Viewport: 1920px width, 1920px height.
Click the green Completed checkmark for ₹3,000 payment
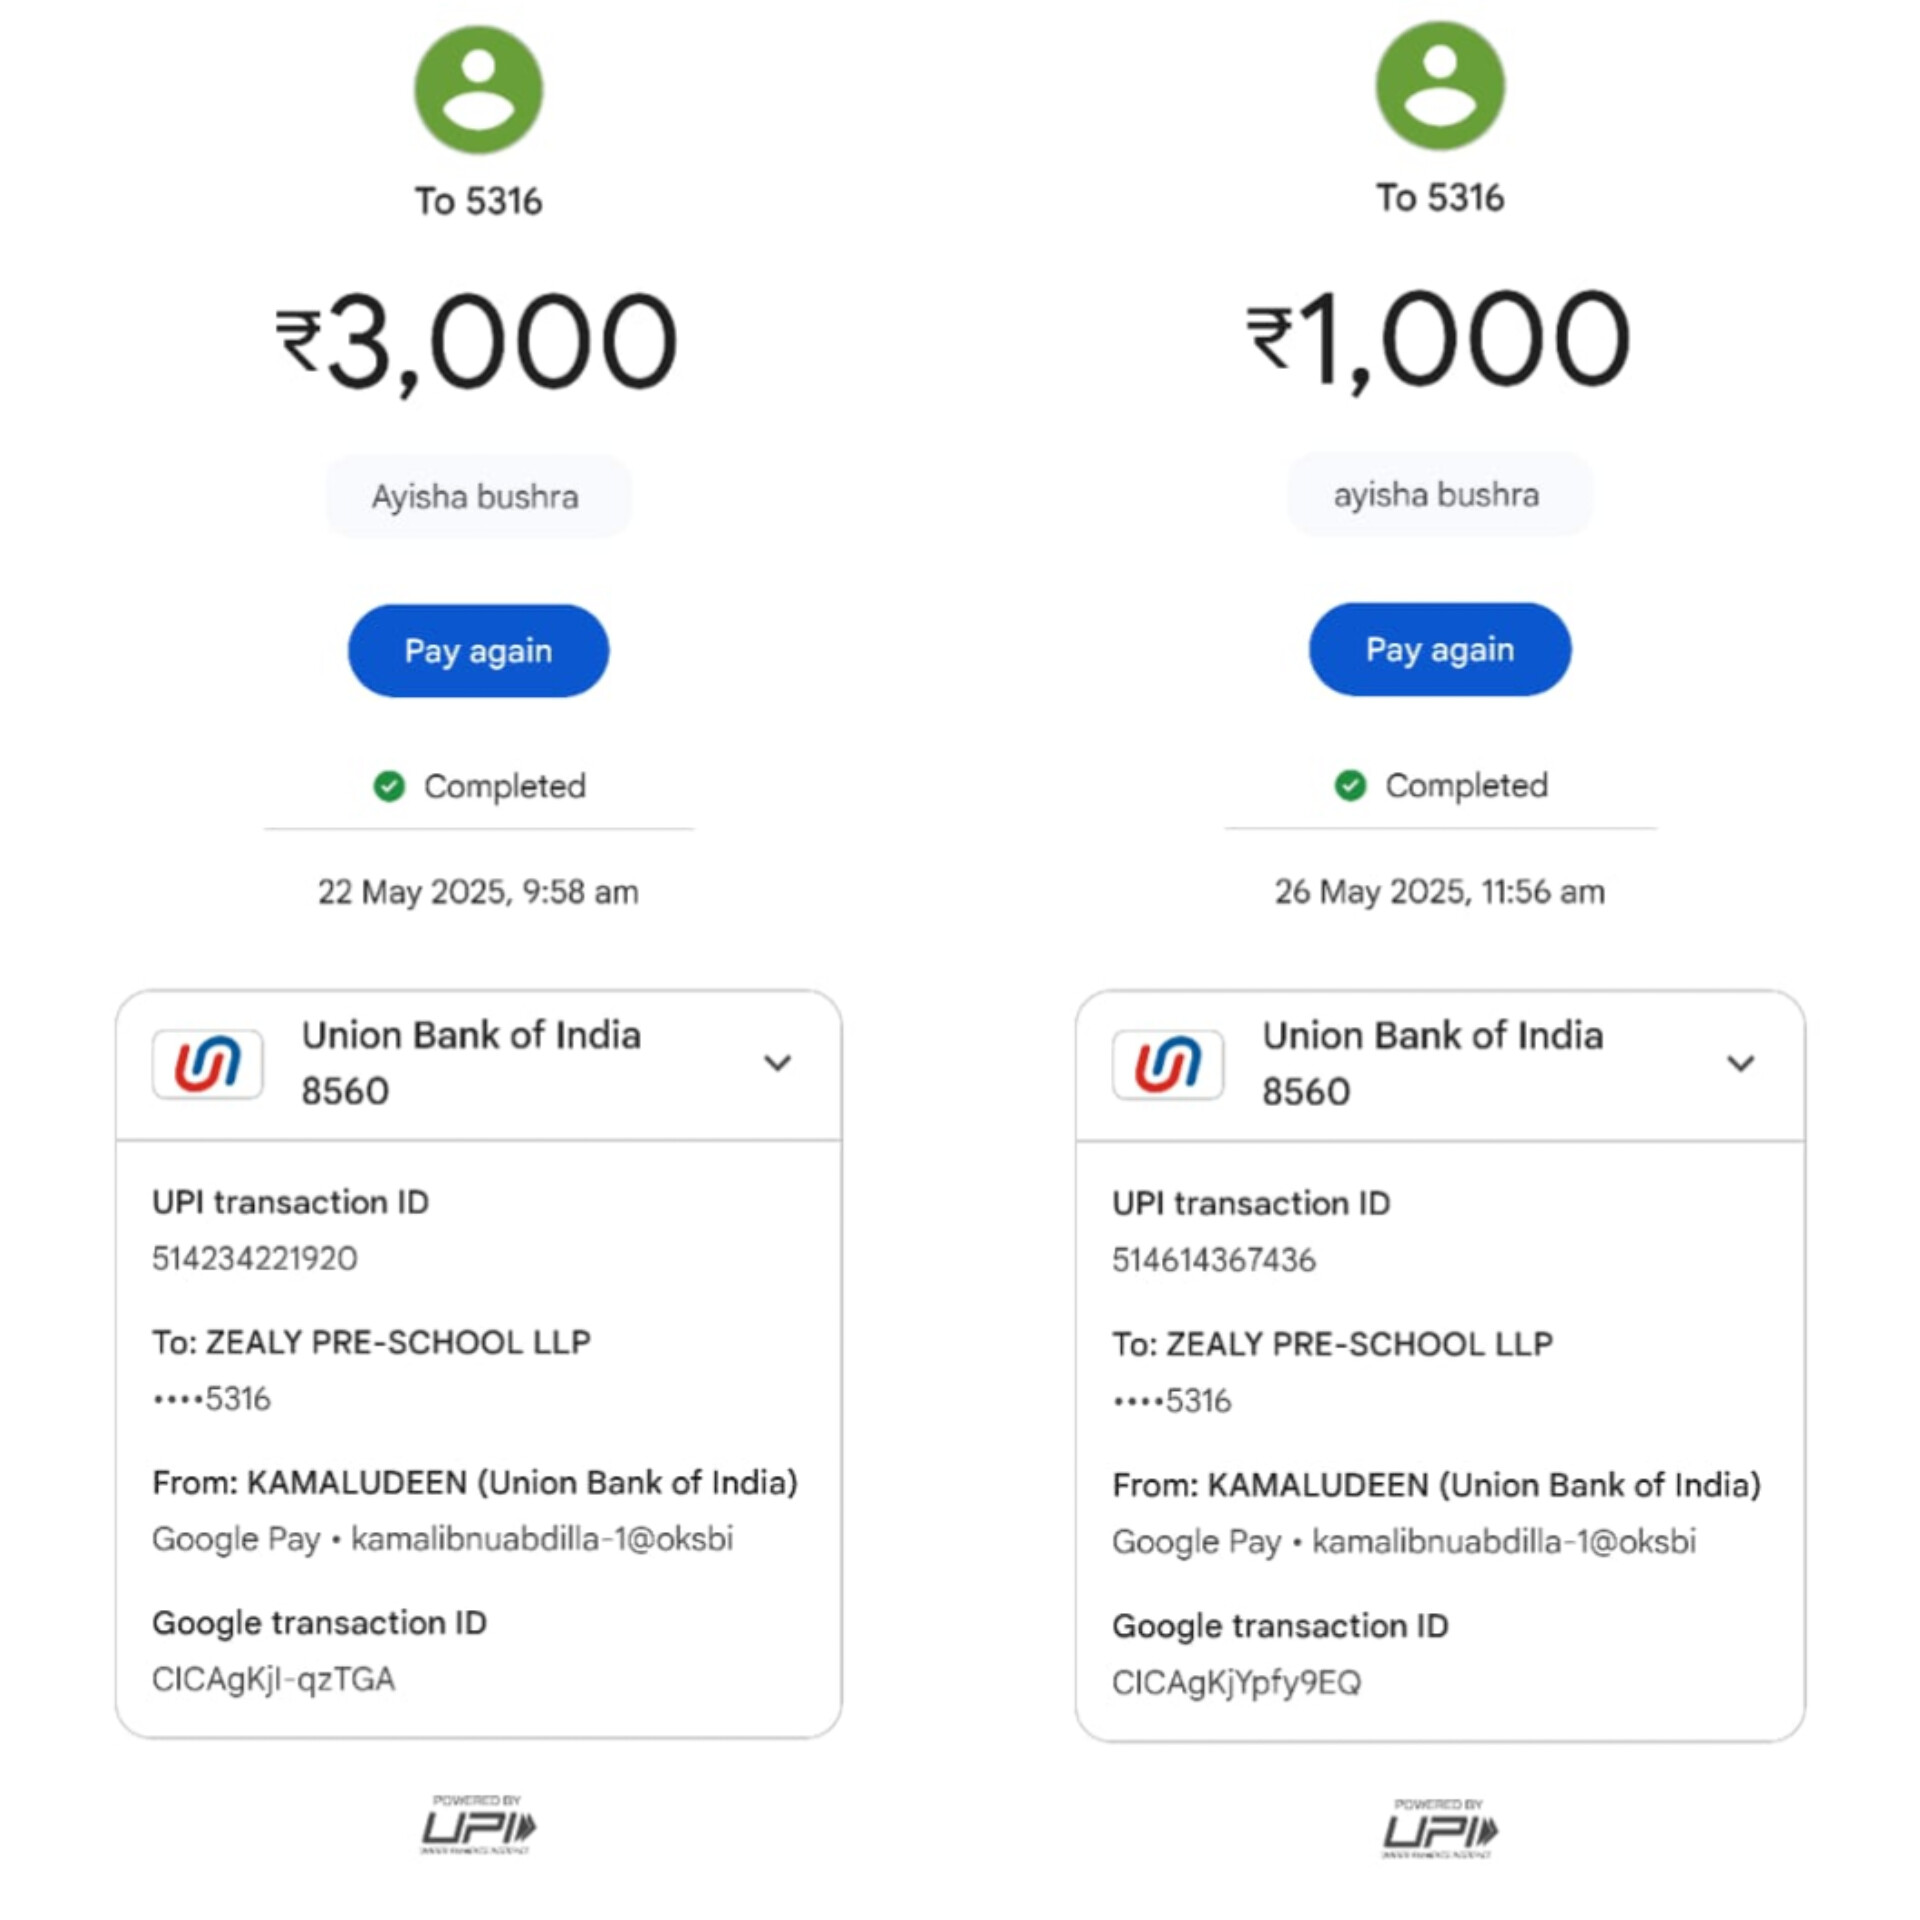tap(389, 787)
